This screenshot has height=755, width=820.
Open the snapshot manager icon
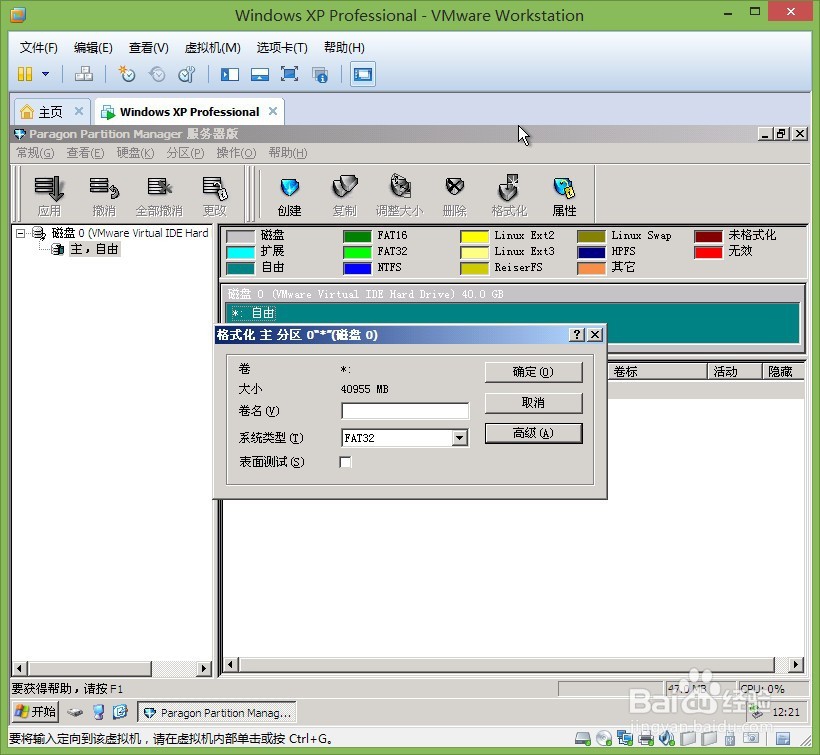click(x=187, y=74)
